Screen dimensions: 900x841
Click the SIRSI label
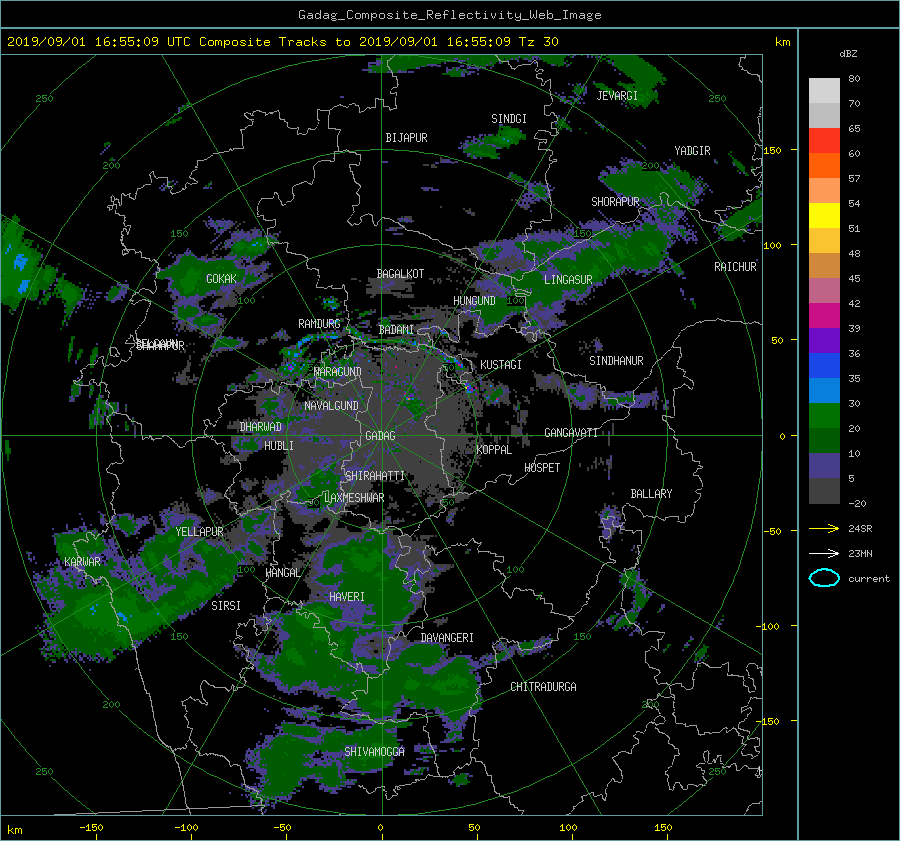pyautogui.click(x=226, y=606)
